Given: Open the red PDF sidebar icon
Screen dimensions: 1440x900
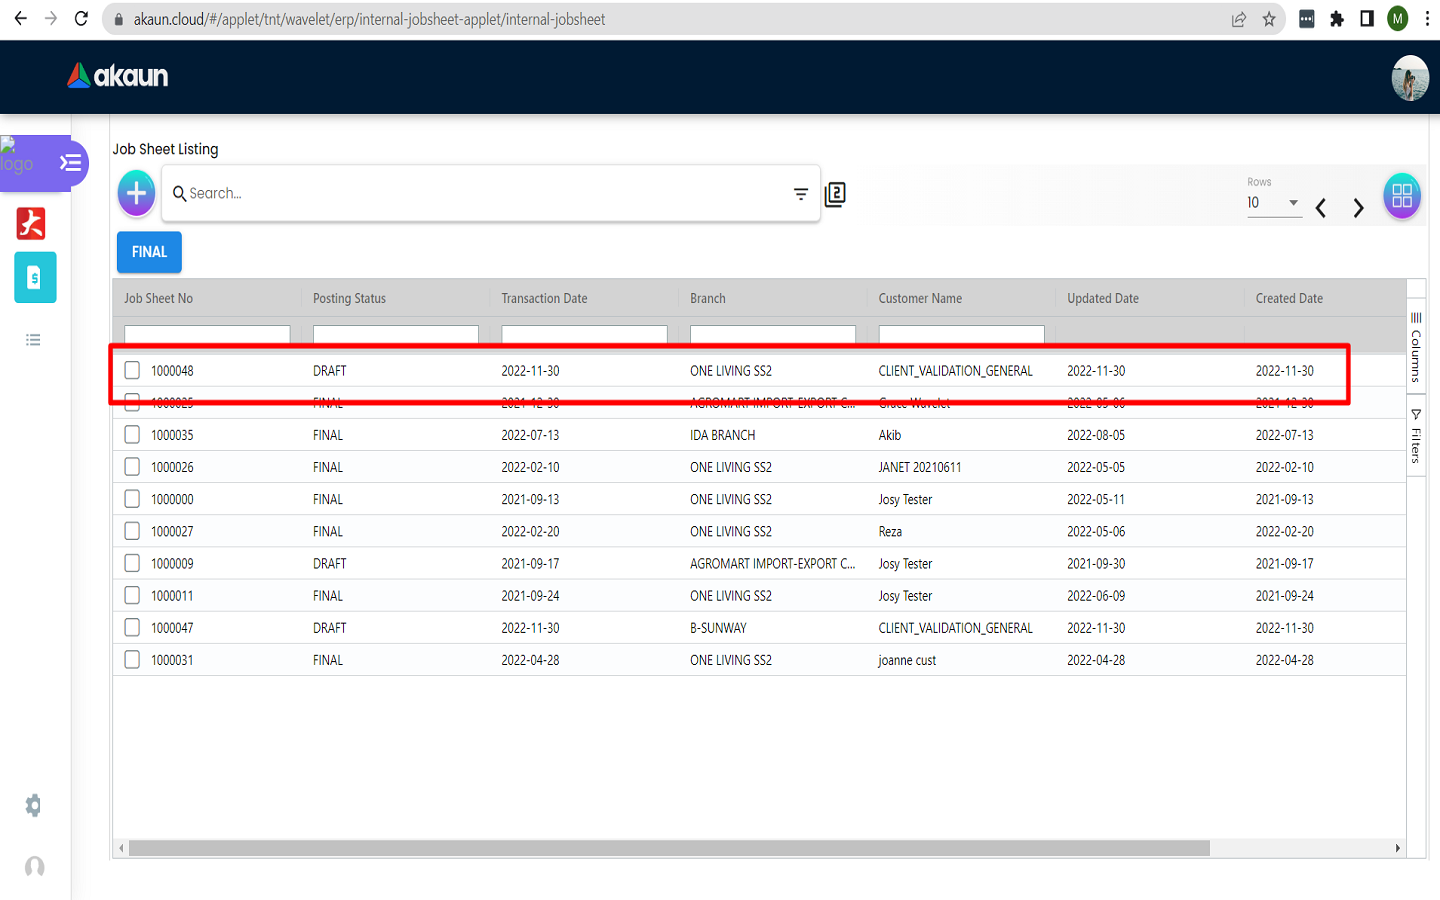Looking at the screenshot, I should tap(31, 223).
